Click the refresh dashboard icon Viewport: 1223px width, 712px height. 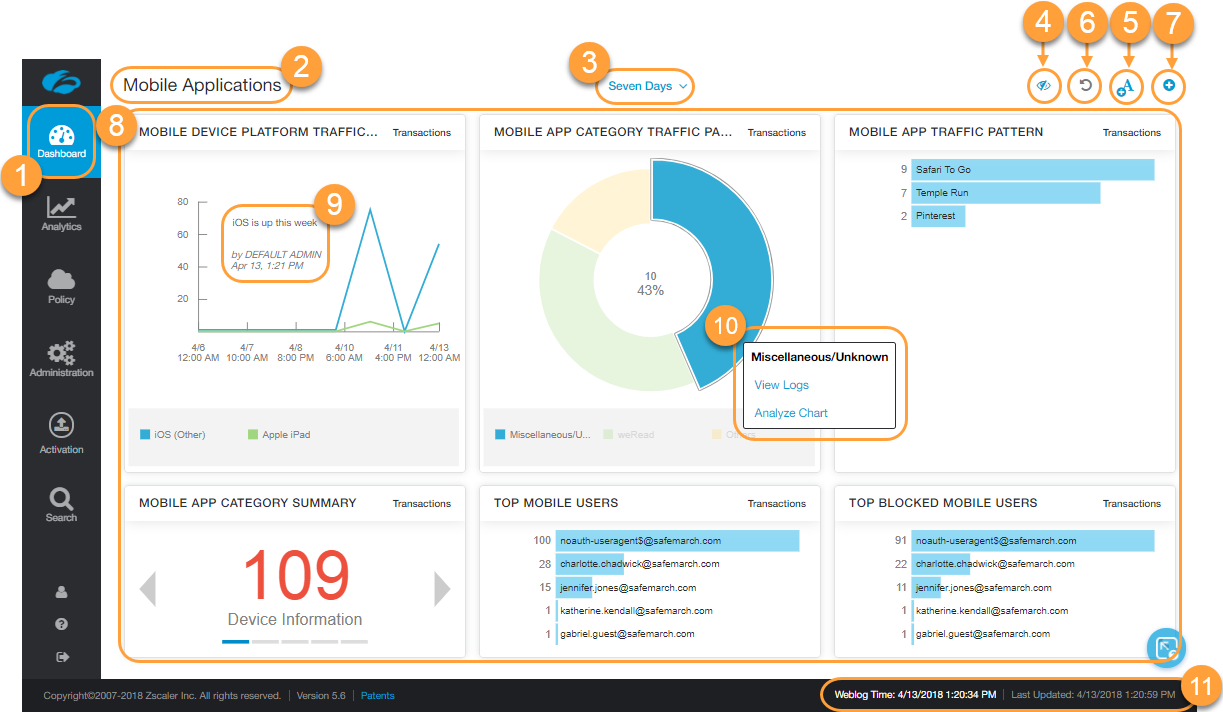click(x=1084, y=87)
